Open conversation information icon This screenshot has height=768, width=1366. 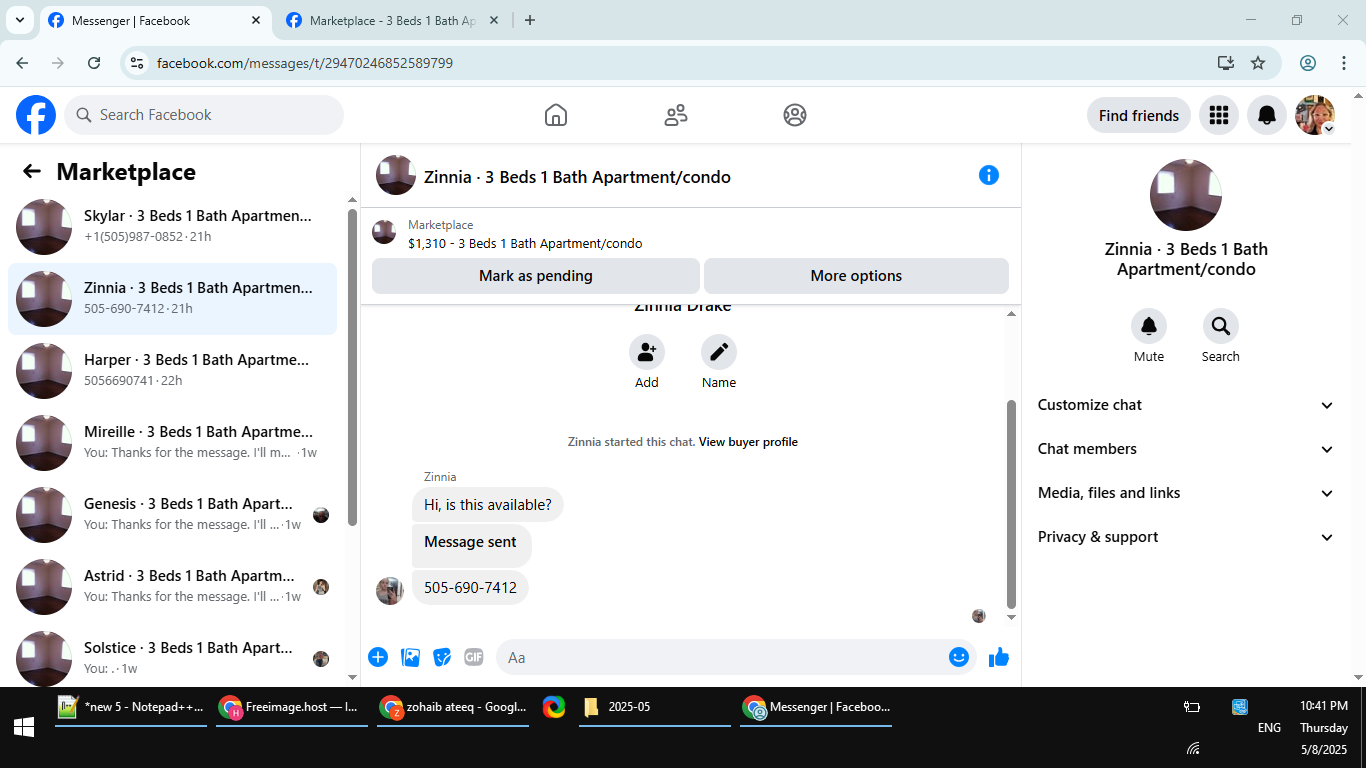(x=989, y=175)
